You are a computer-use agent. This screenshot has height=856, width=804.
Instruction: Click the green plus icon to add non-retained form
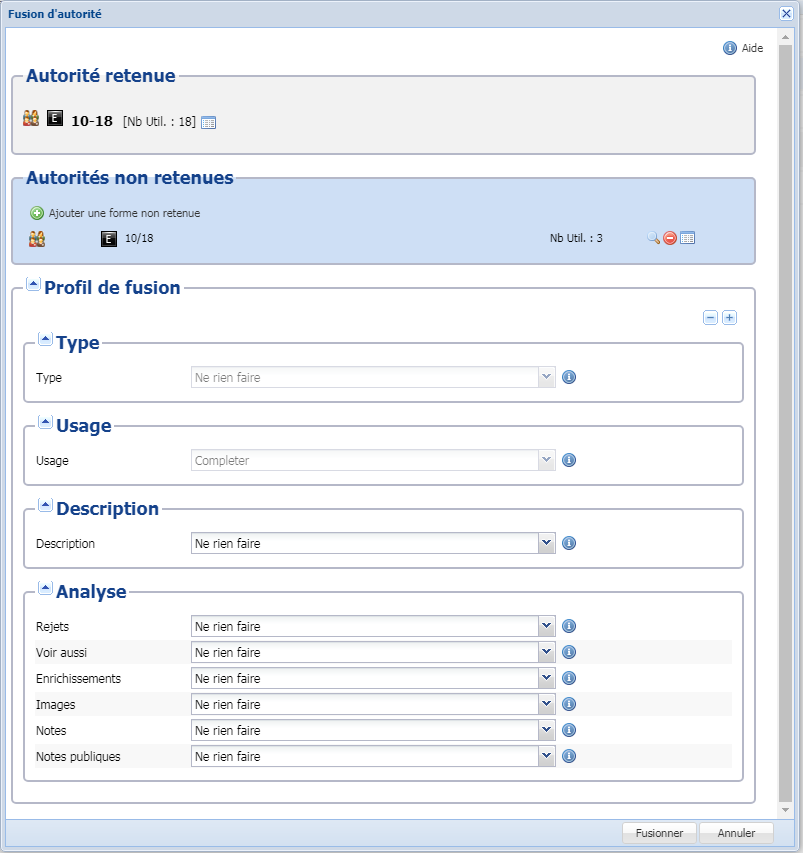[37, 213]
